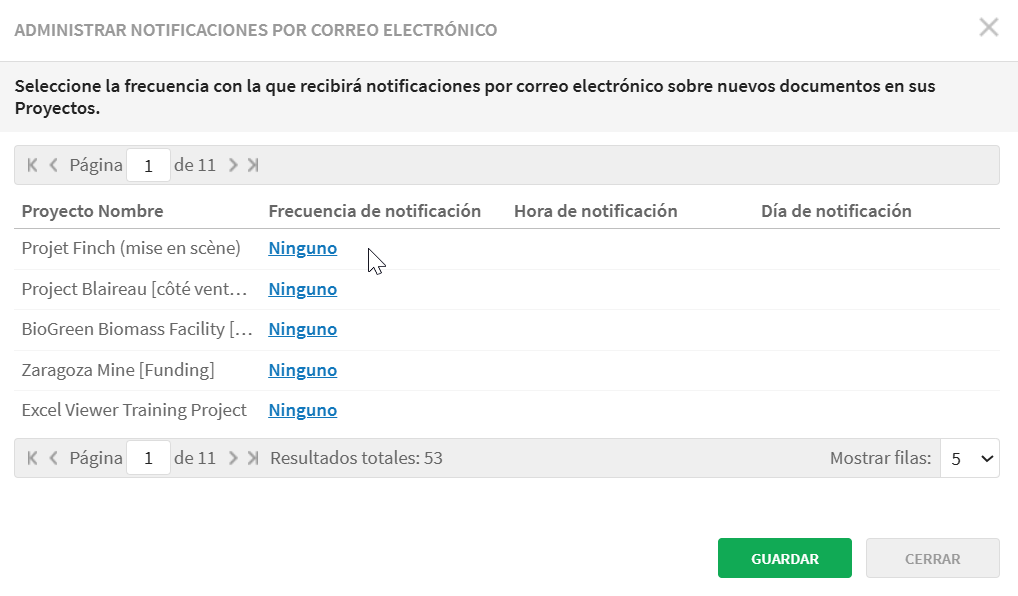Jump to last page in bottom pager
This screenshot has width=1018, height=596.
tap(253, 458)
